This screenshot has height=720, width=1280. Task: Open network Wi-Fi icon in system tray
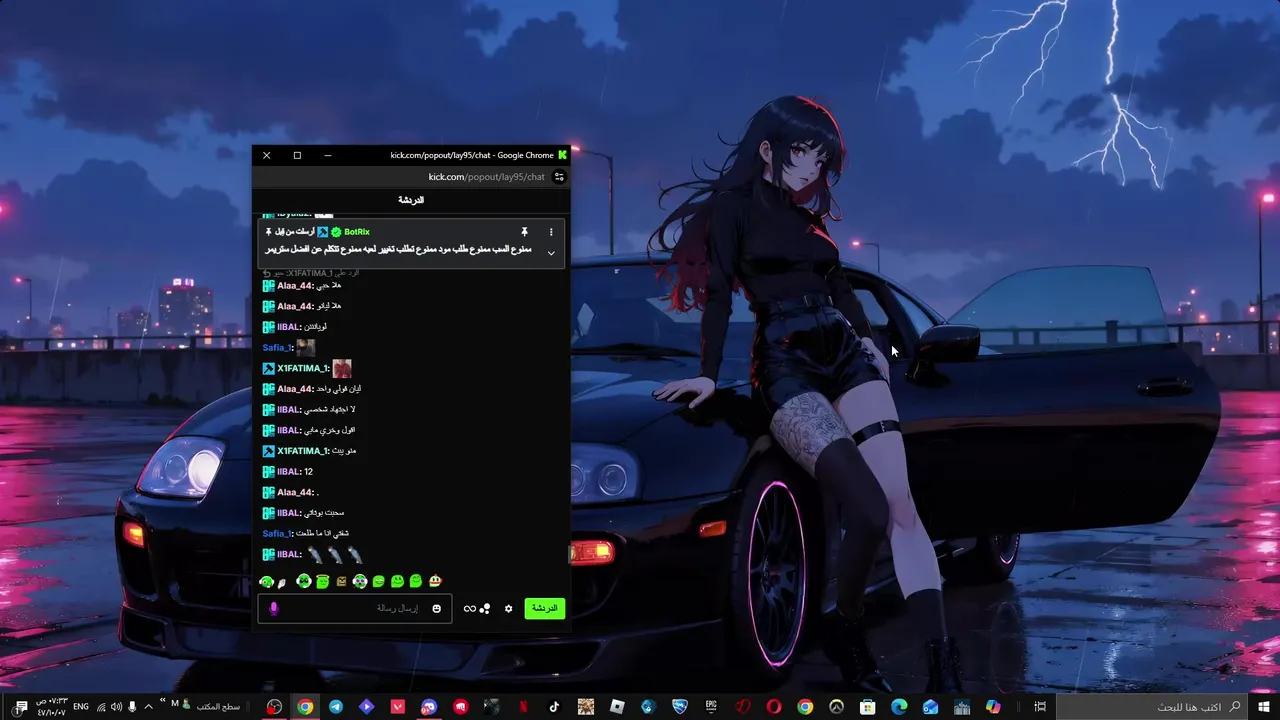[x=101, y=707]
